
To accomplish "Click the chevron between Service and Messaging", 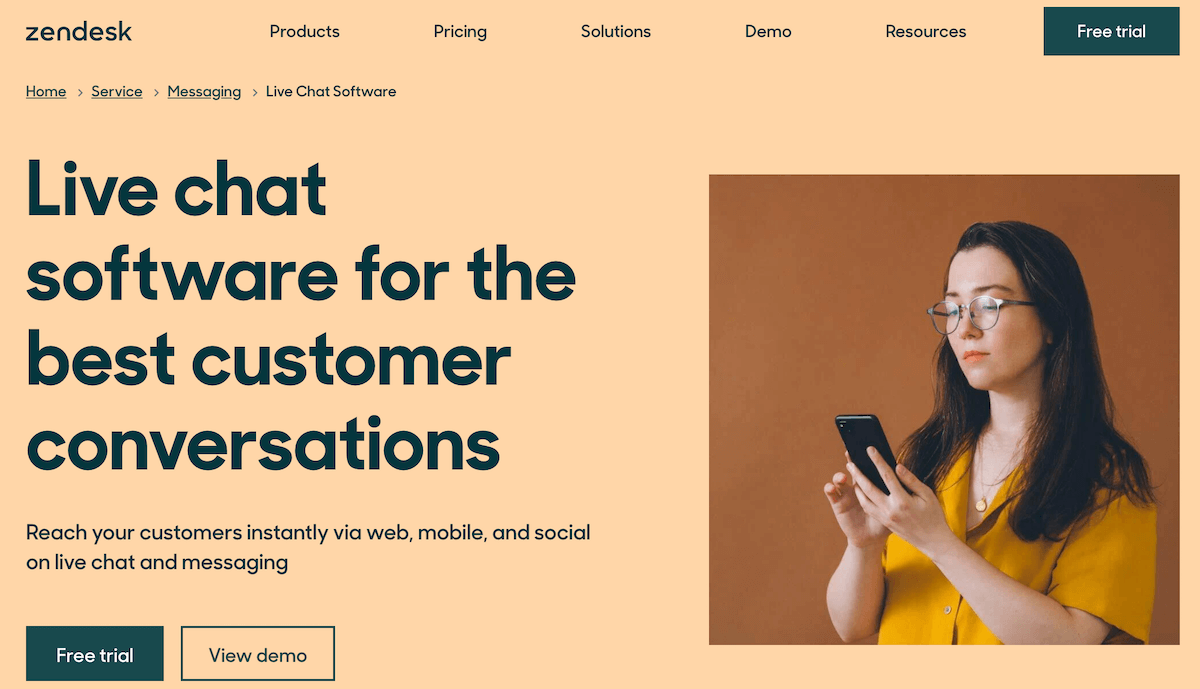I will pos(156,92).
